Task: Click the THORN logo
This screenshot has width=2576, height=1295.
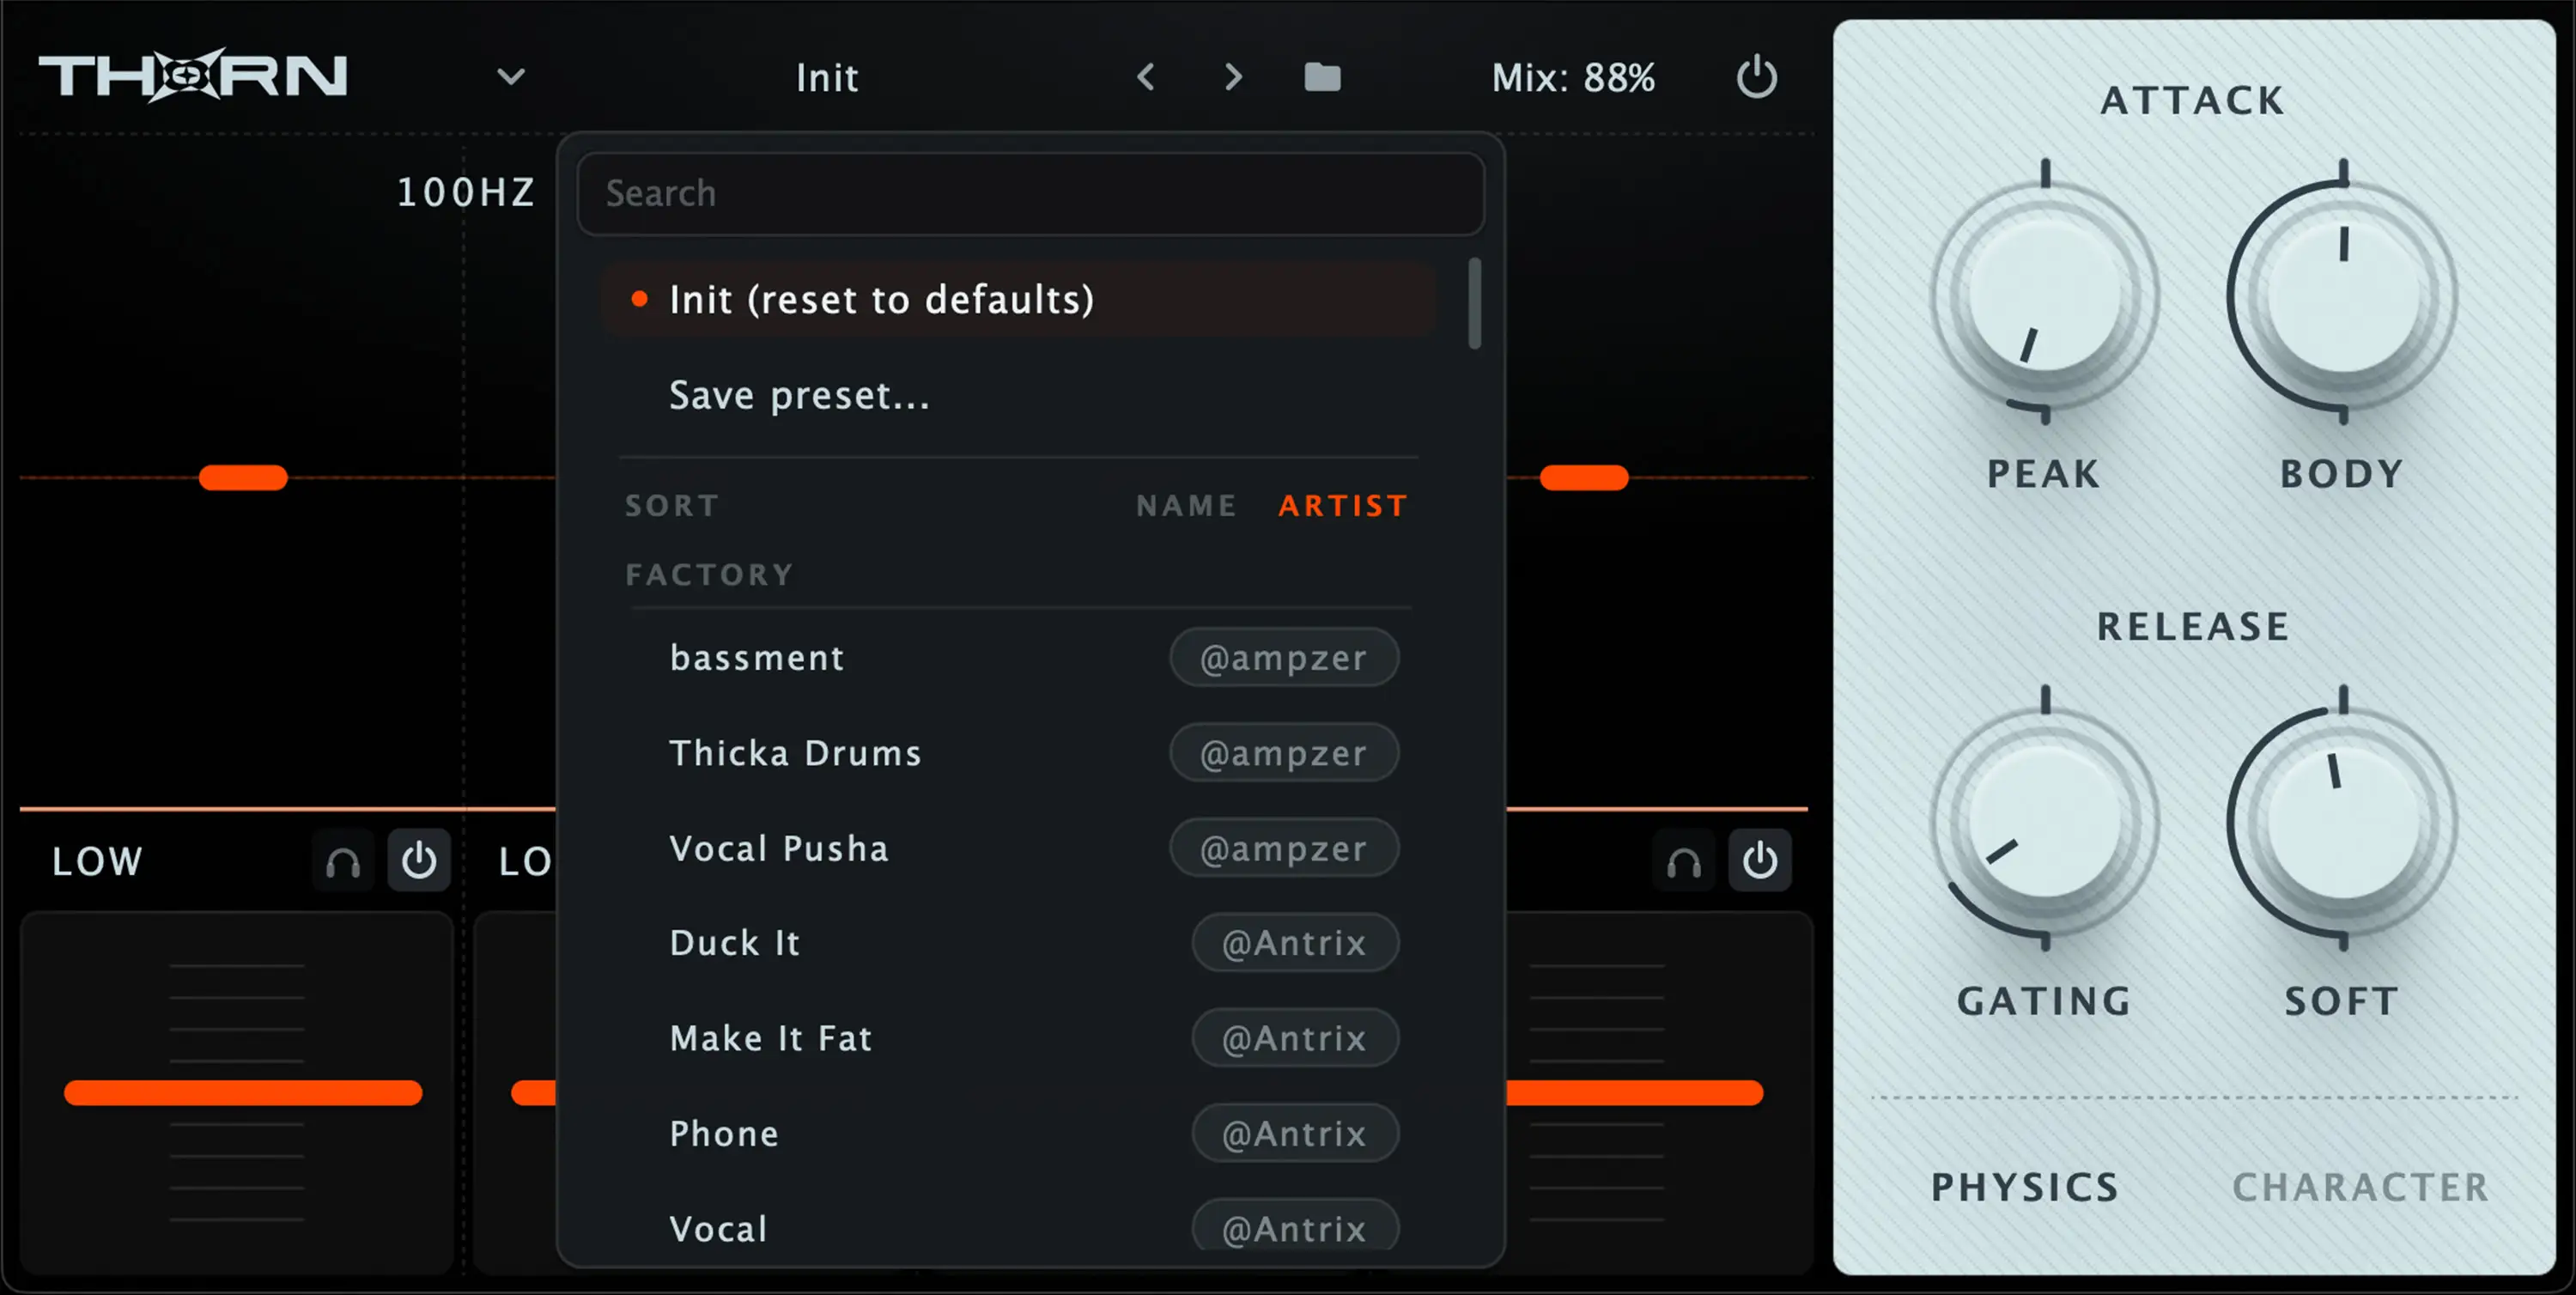Action: [x=193, y=76]
